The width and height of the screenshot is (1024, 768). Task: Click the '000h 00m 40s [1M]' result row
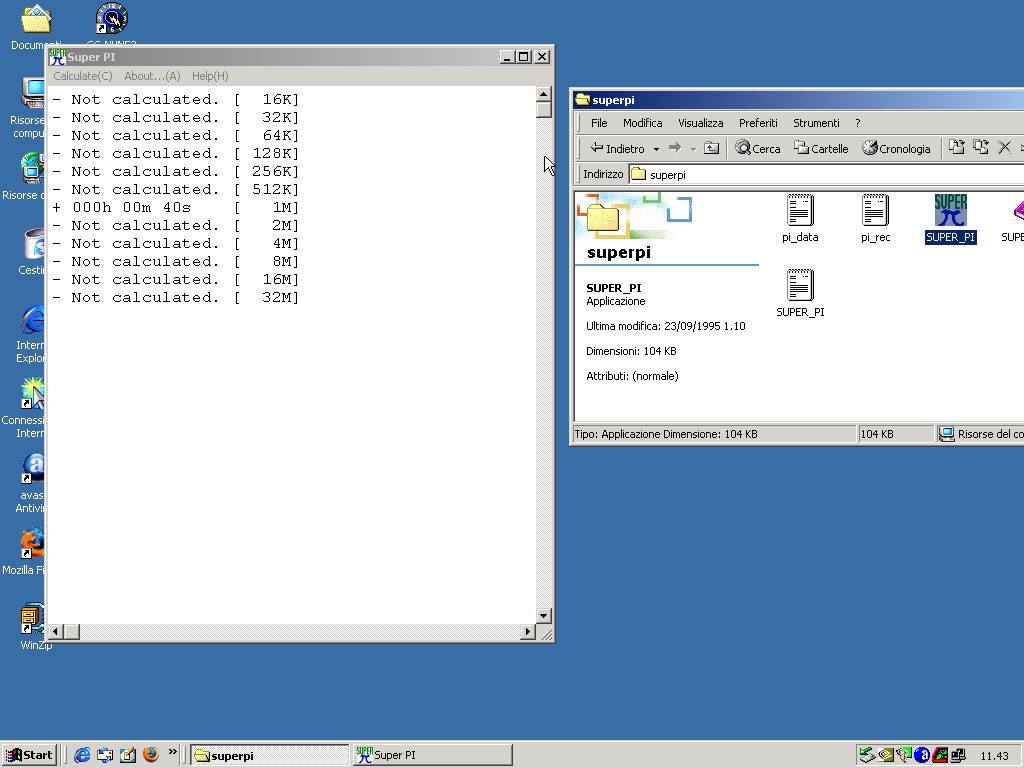tap(175, 208)
